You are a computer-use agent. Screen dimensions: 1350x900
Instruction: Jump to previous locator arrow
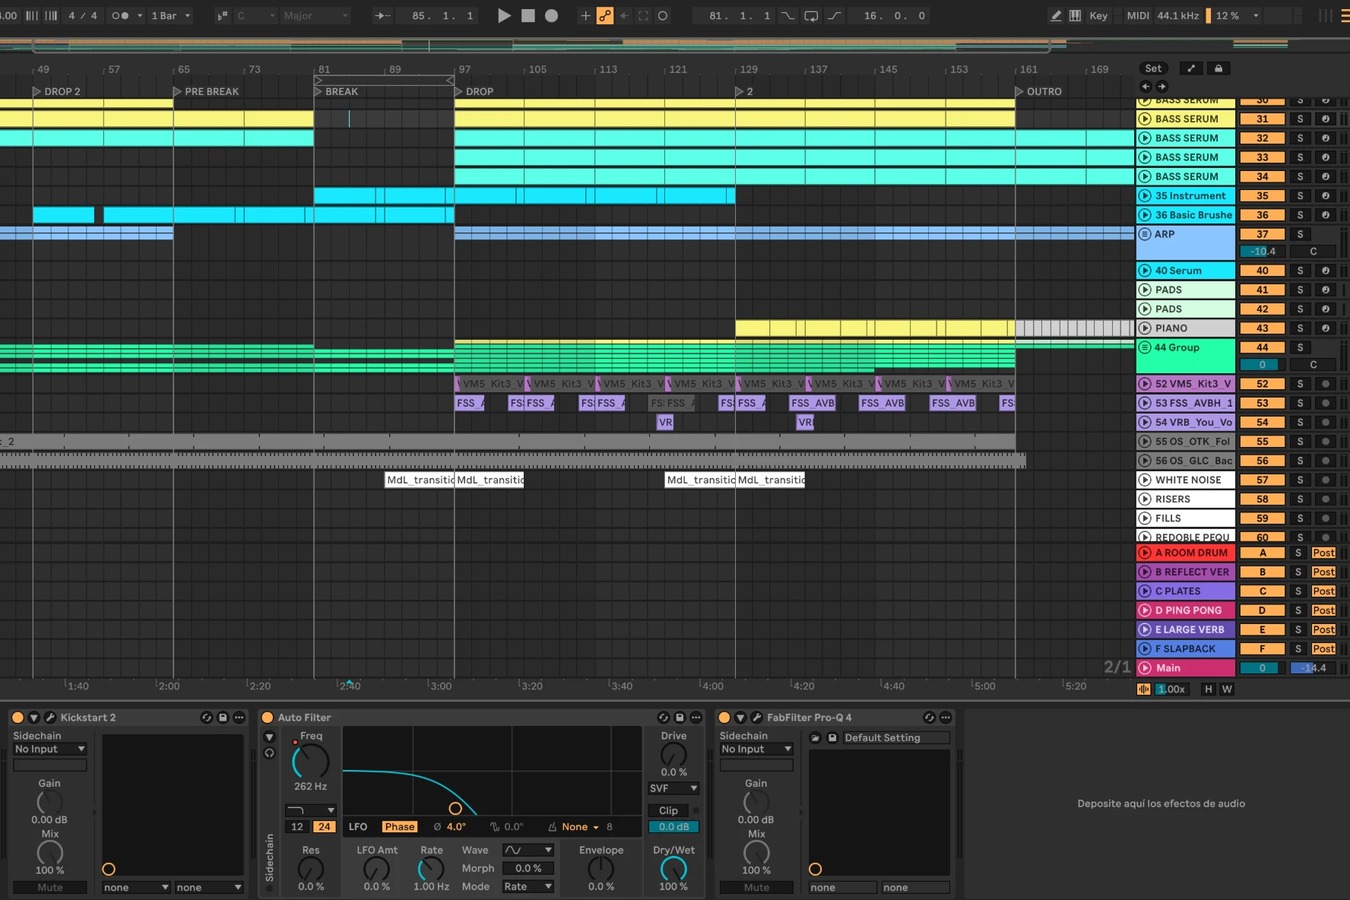click(1146, 87)
